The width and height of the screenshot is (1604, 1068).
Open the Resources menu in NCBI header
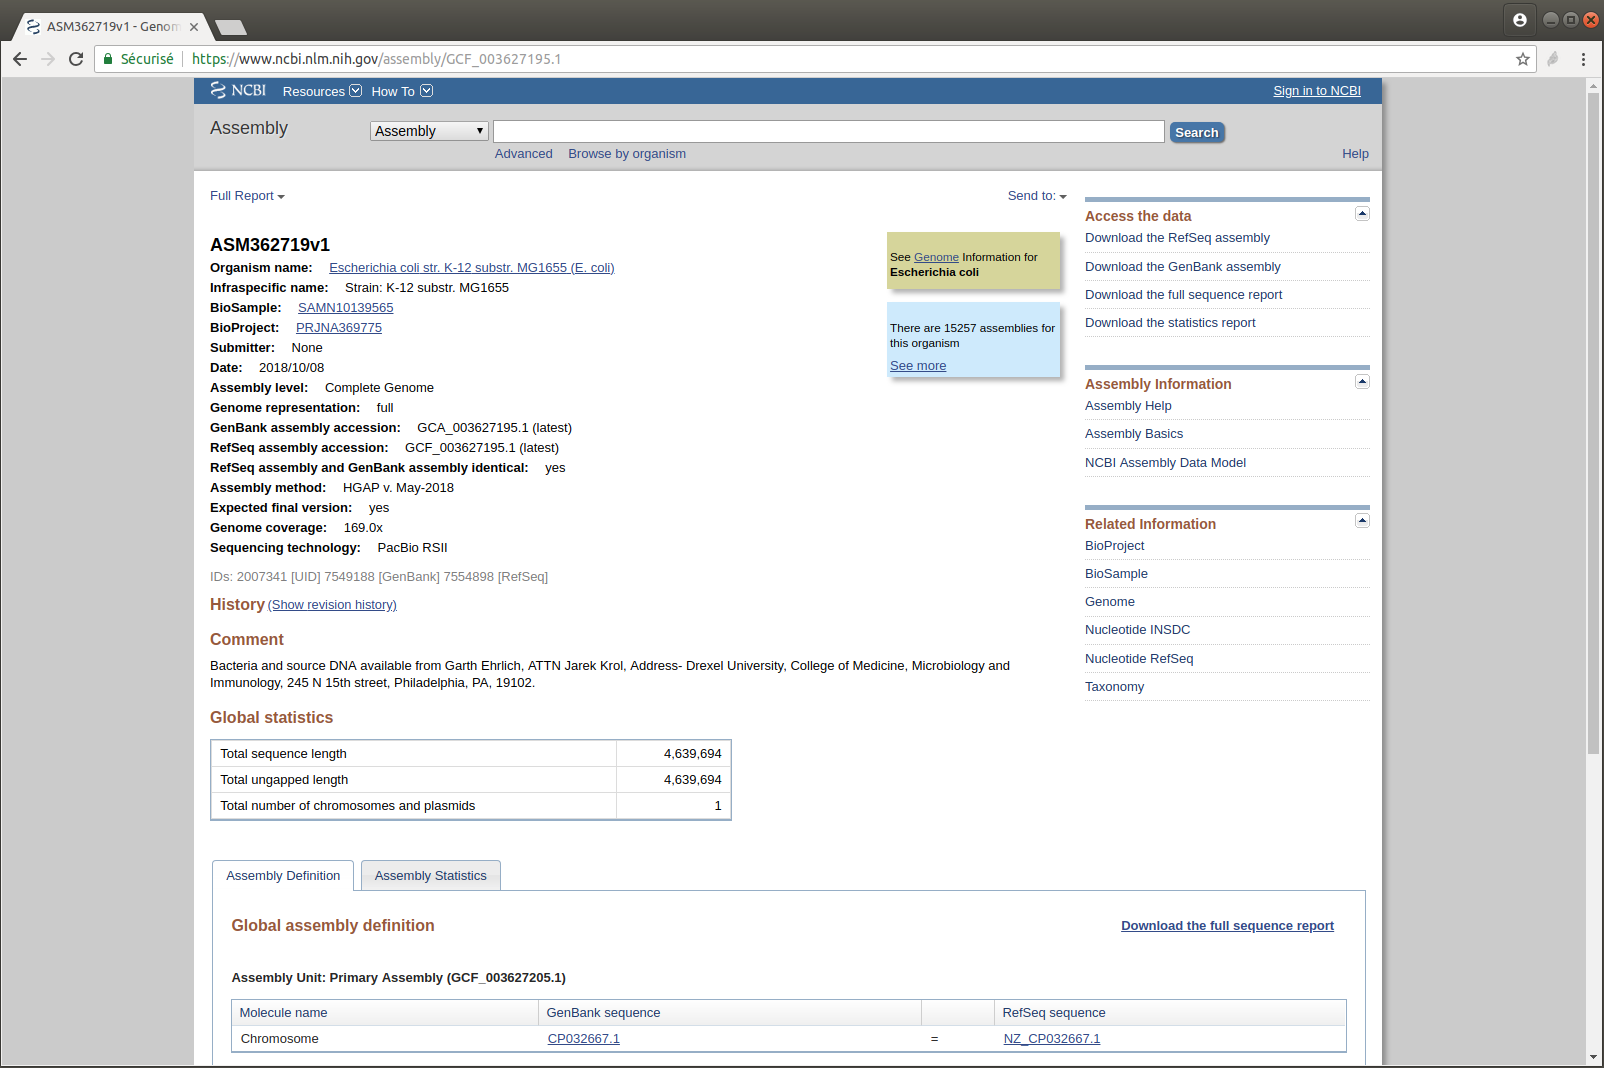click(x=322, y=91)
